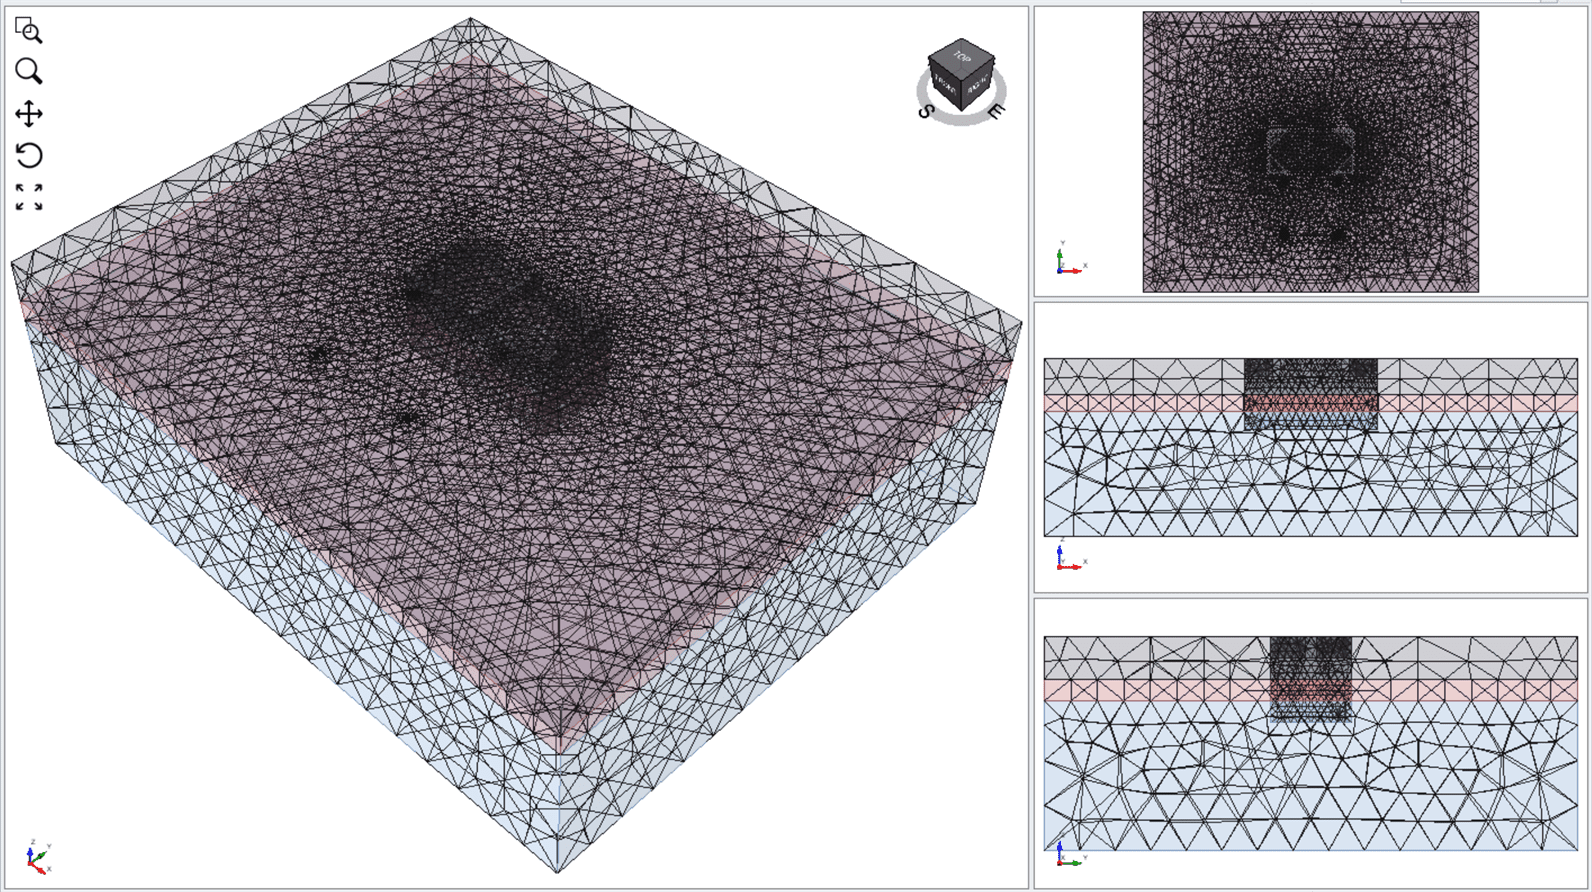Select the YZ side elevation view mesh
The height and width of the screenshot is (892, 1592).
click(x=1310, y=743)
